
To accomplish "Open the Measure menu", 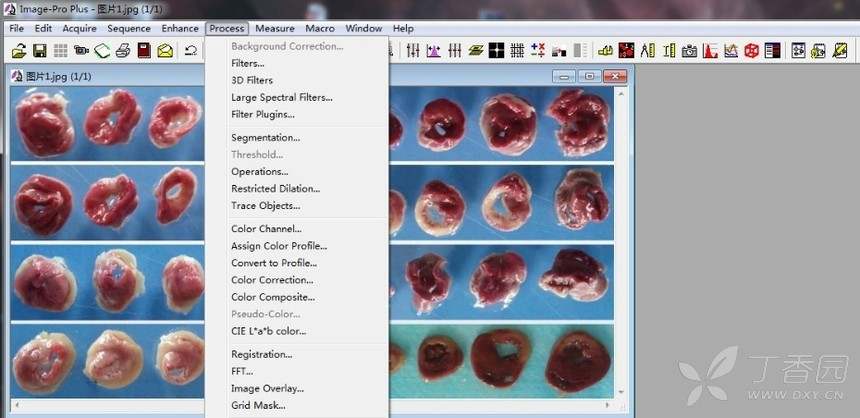I will pyautogui.click(x=274, y=29).
